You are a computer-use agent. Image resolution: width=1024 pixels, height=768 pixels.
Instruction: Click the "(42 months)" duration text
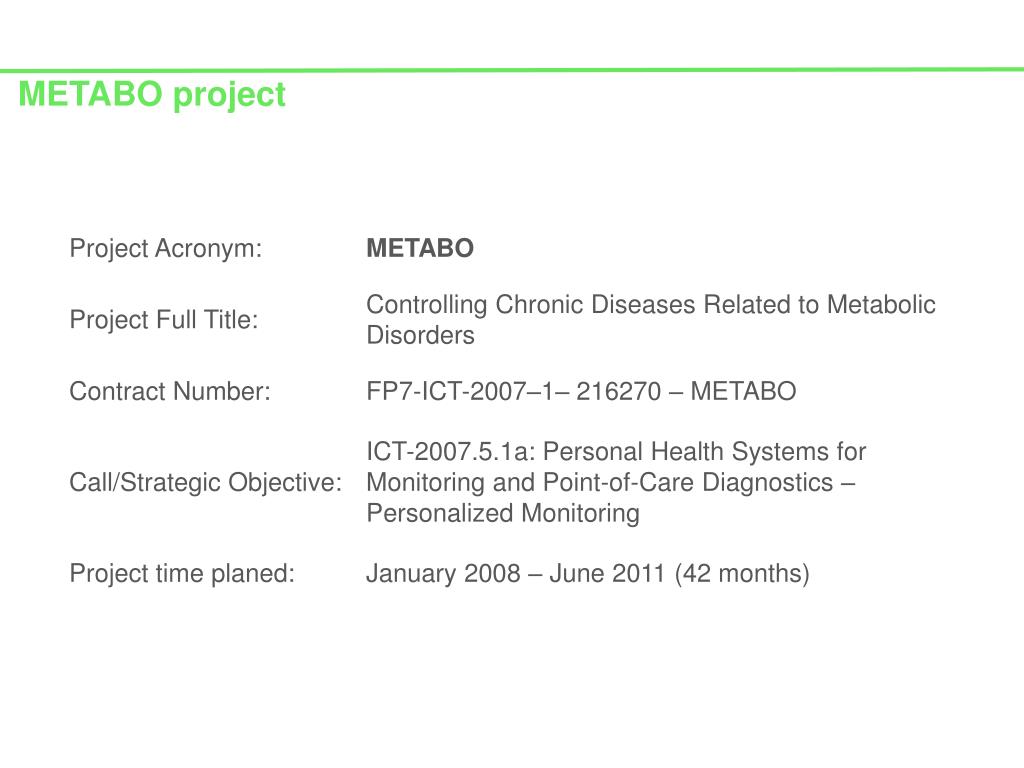click(741, 574)
